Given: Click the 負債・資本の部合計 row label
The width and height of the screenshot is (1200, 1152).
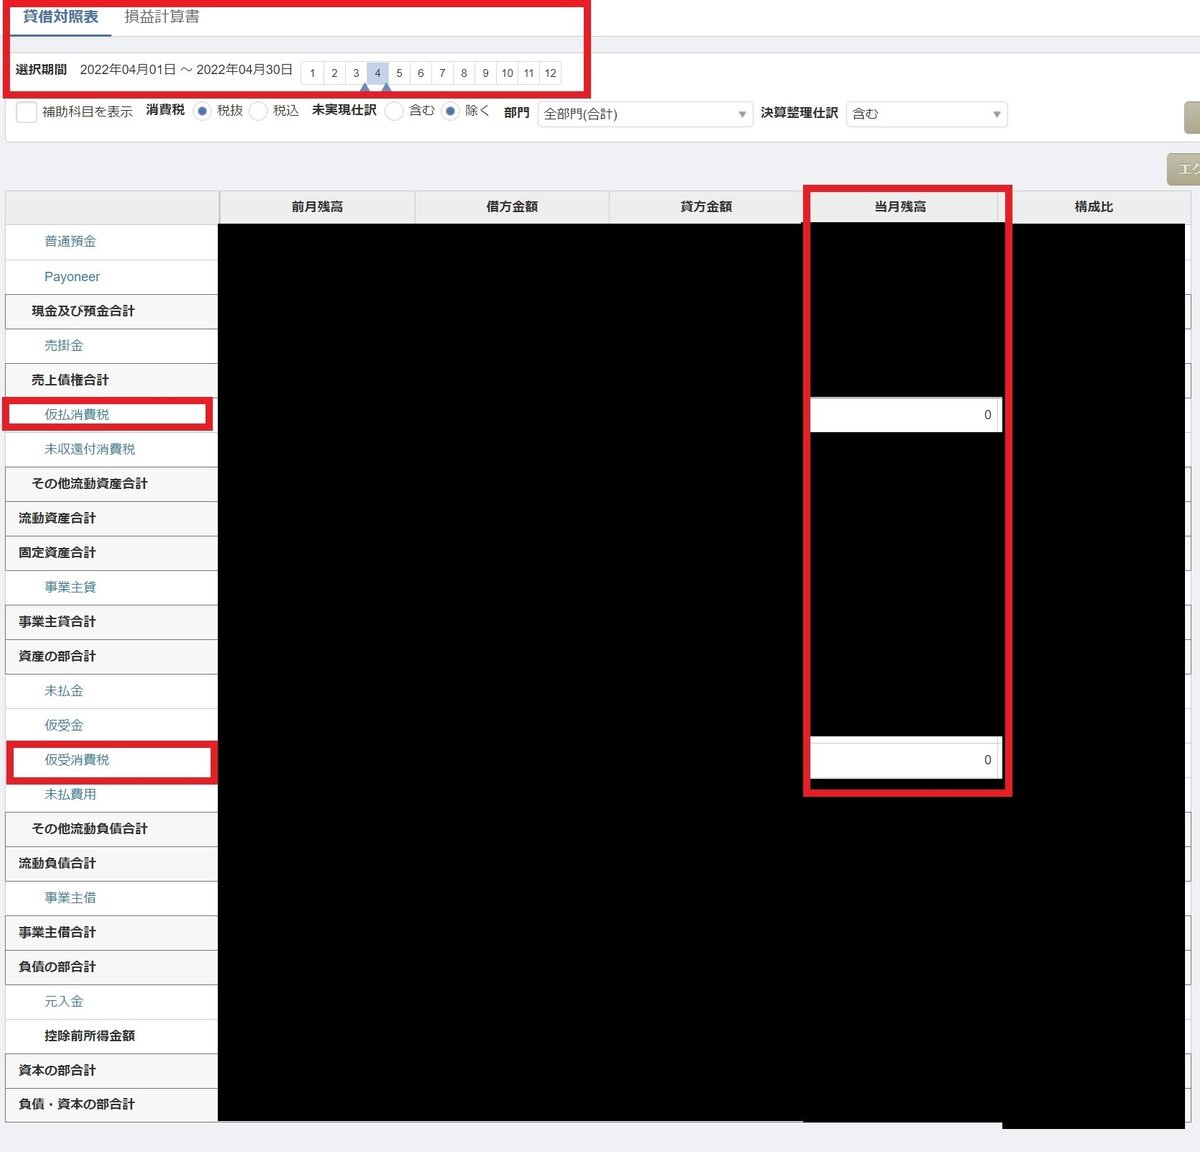Looking at the screenshot, I should coord(77,1105).
